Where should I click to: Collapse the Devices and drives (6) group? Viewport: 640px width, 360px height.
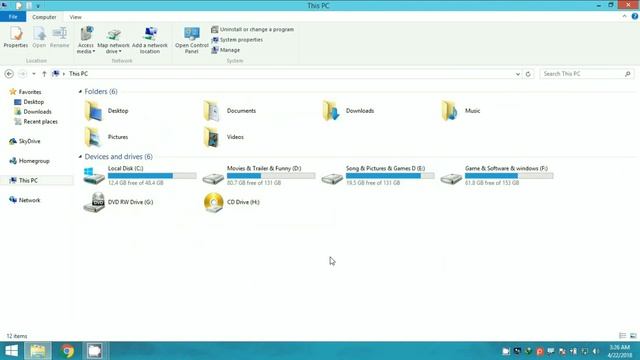[80, 157]
